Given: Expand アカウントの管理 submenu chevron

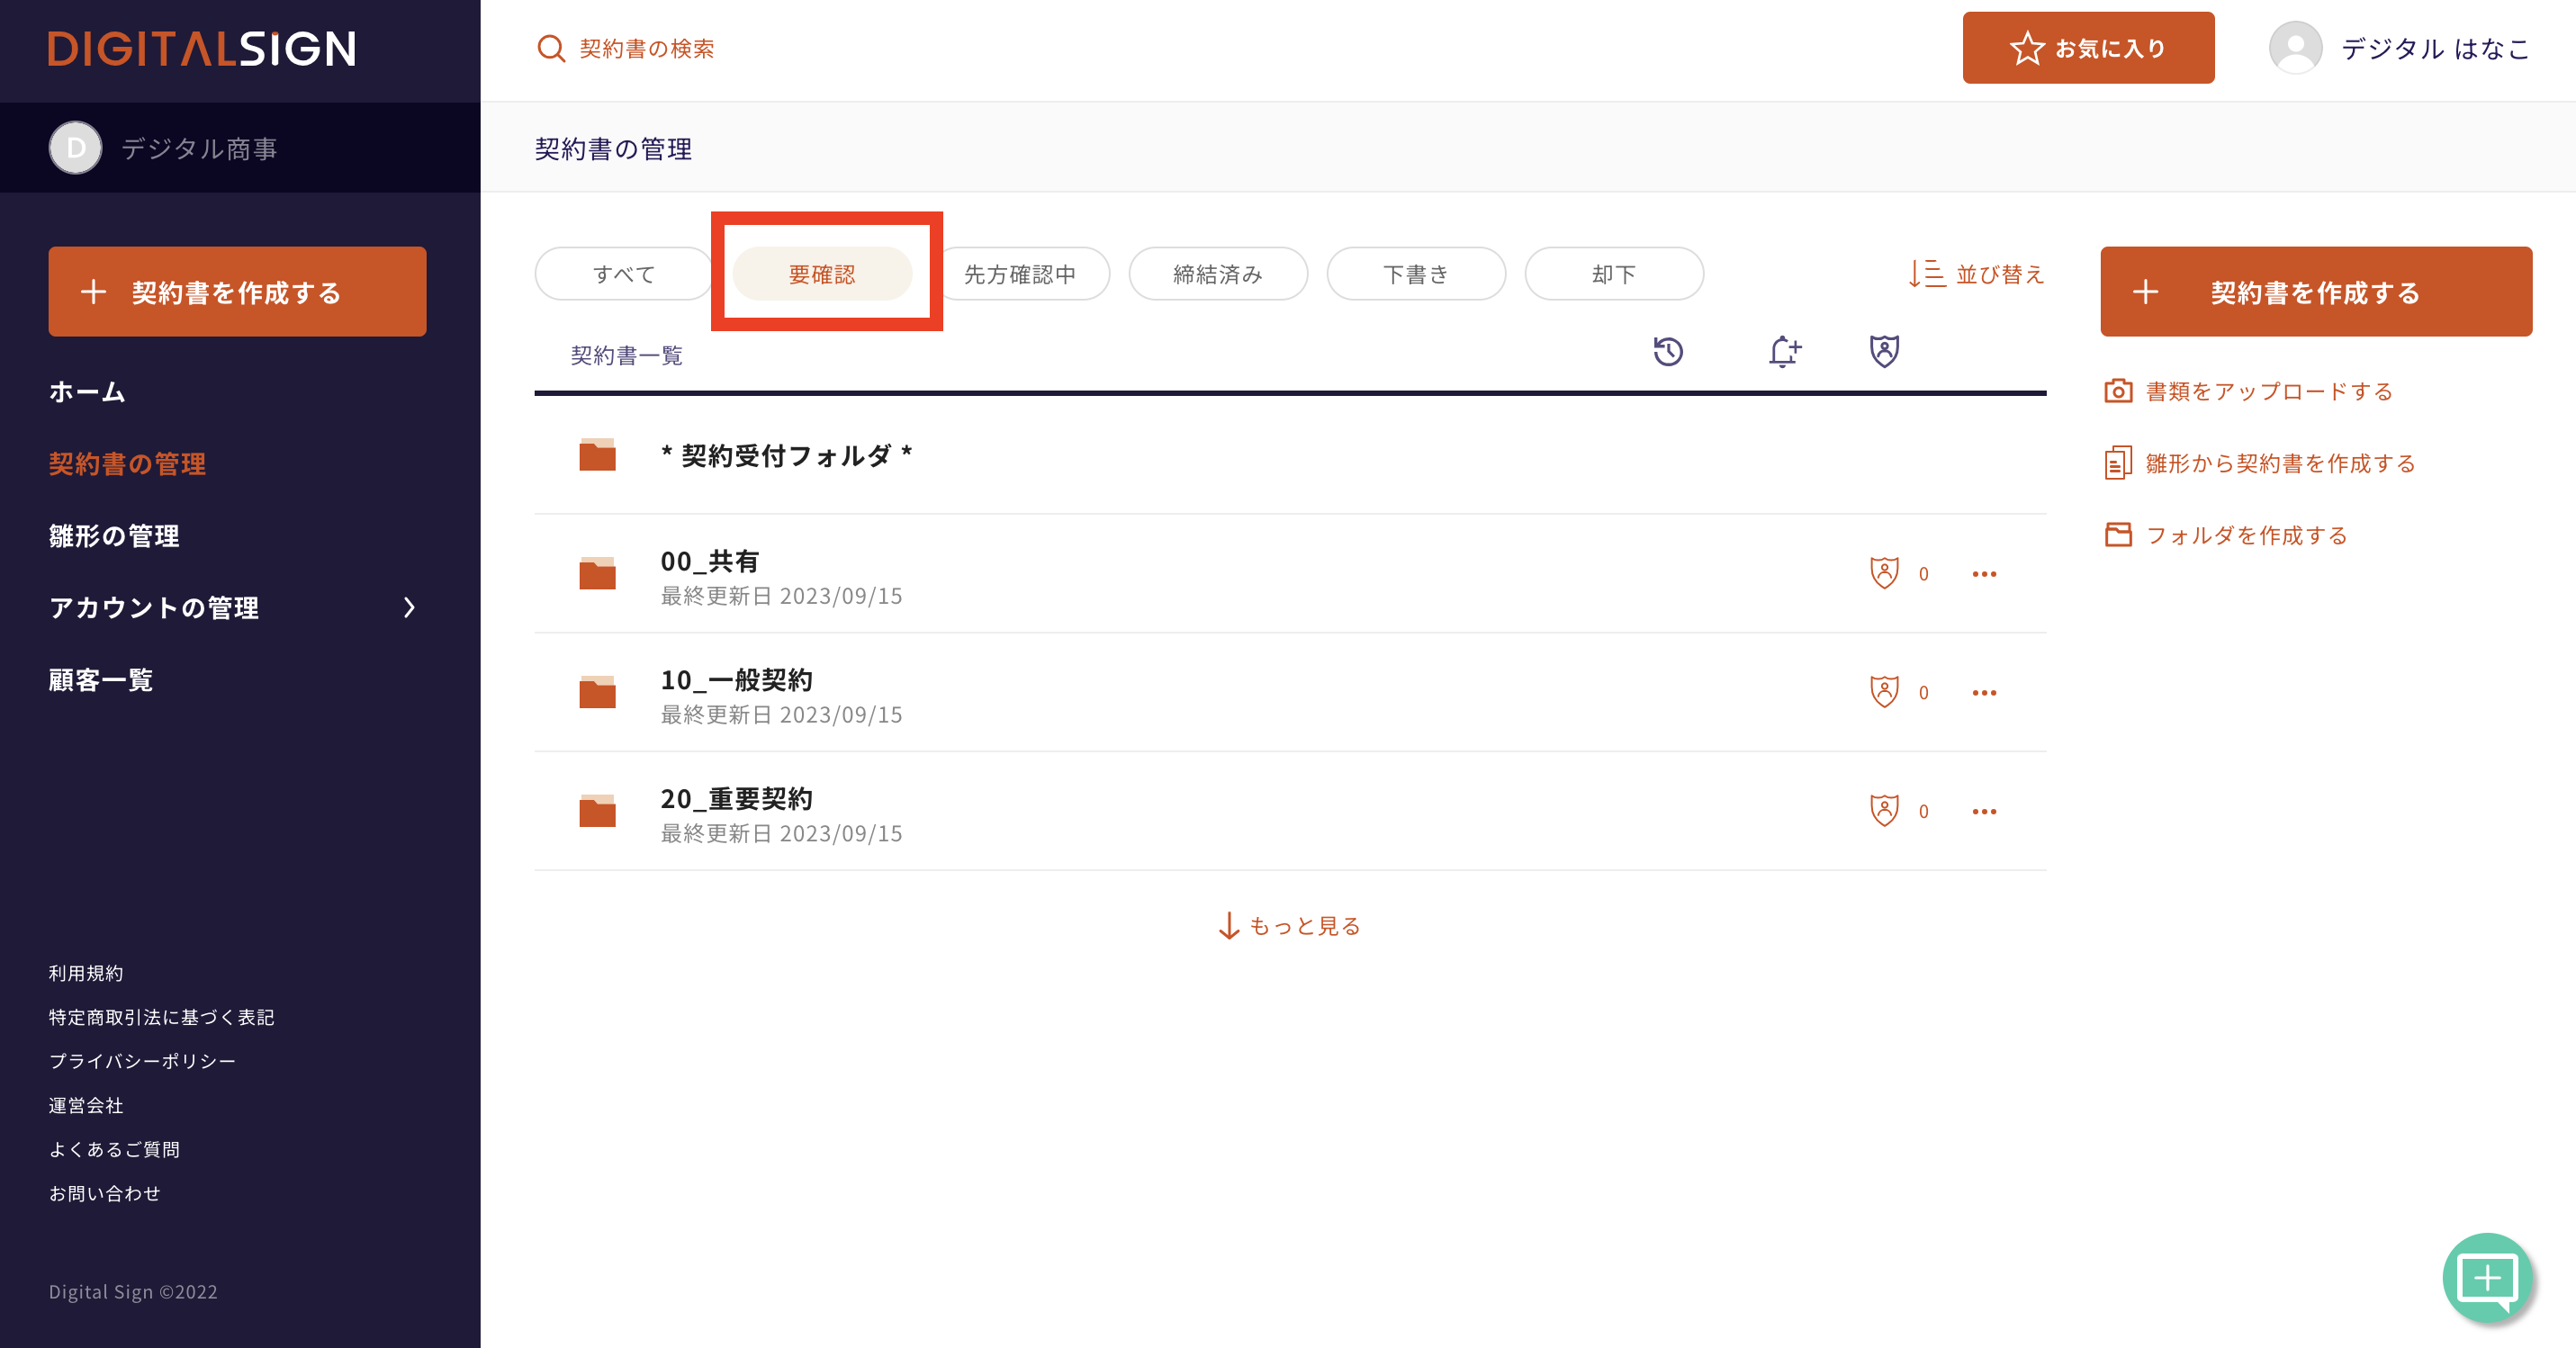Looking at the screenshot, I should click(409, 608).
